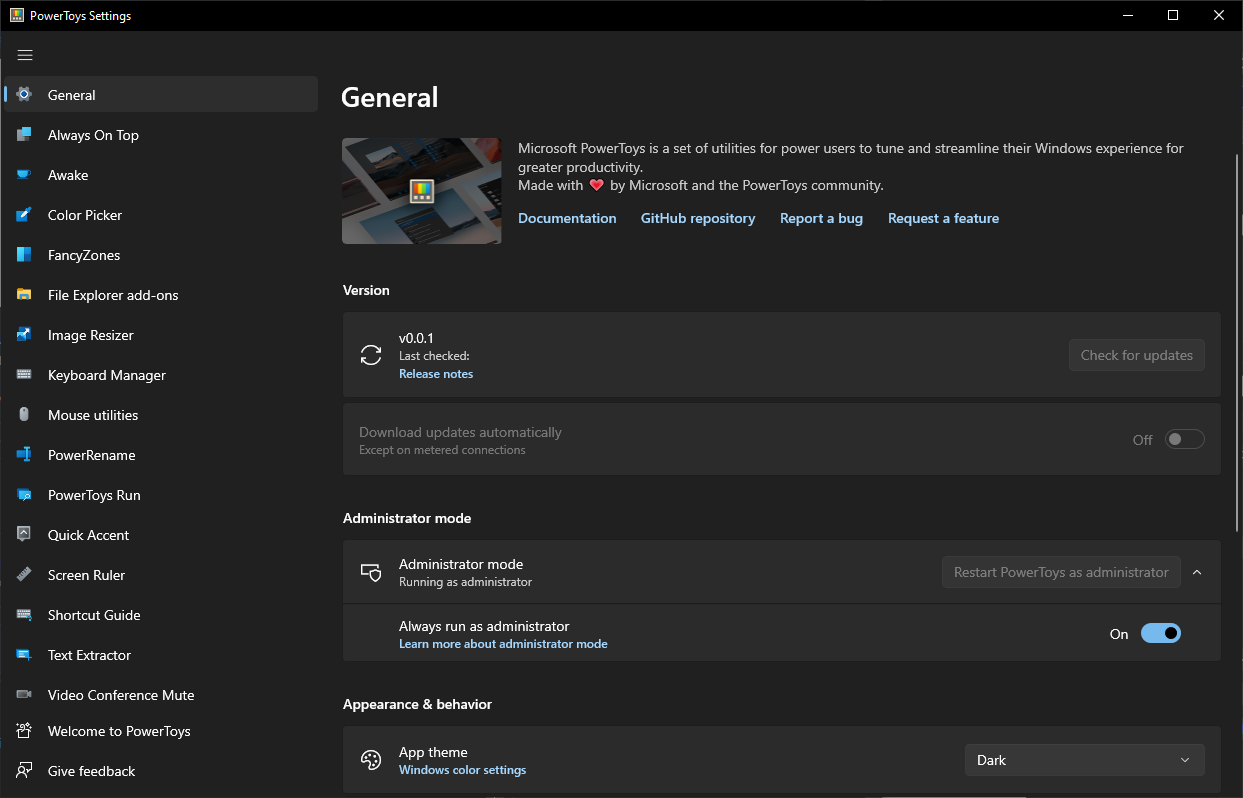This screenshot has width=1243, height=798.
Task: Go to the FancyZones settings page
Action: [161, 255]
